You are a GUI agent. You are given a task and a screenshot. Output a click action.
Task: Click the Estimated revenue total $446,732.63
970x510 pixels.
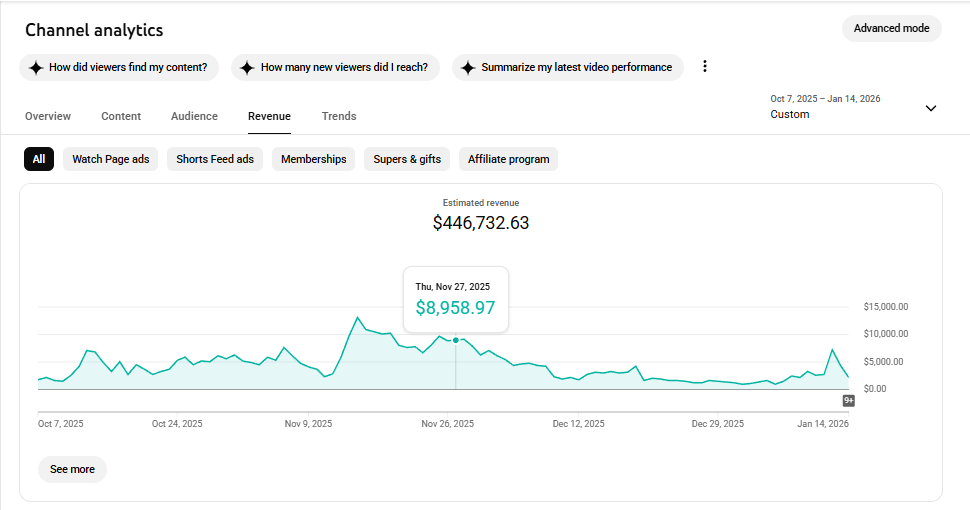[480, 223]
